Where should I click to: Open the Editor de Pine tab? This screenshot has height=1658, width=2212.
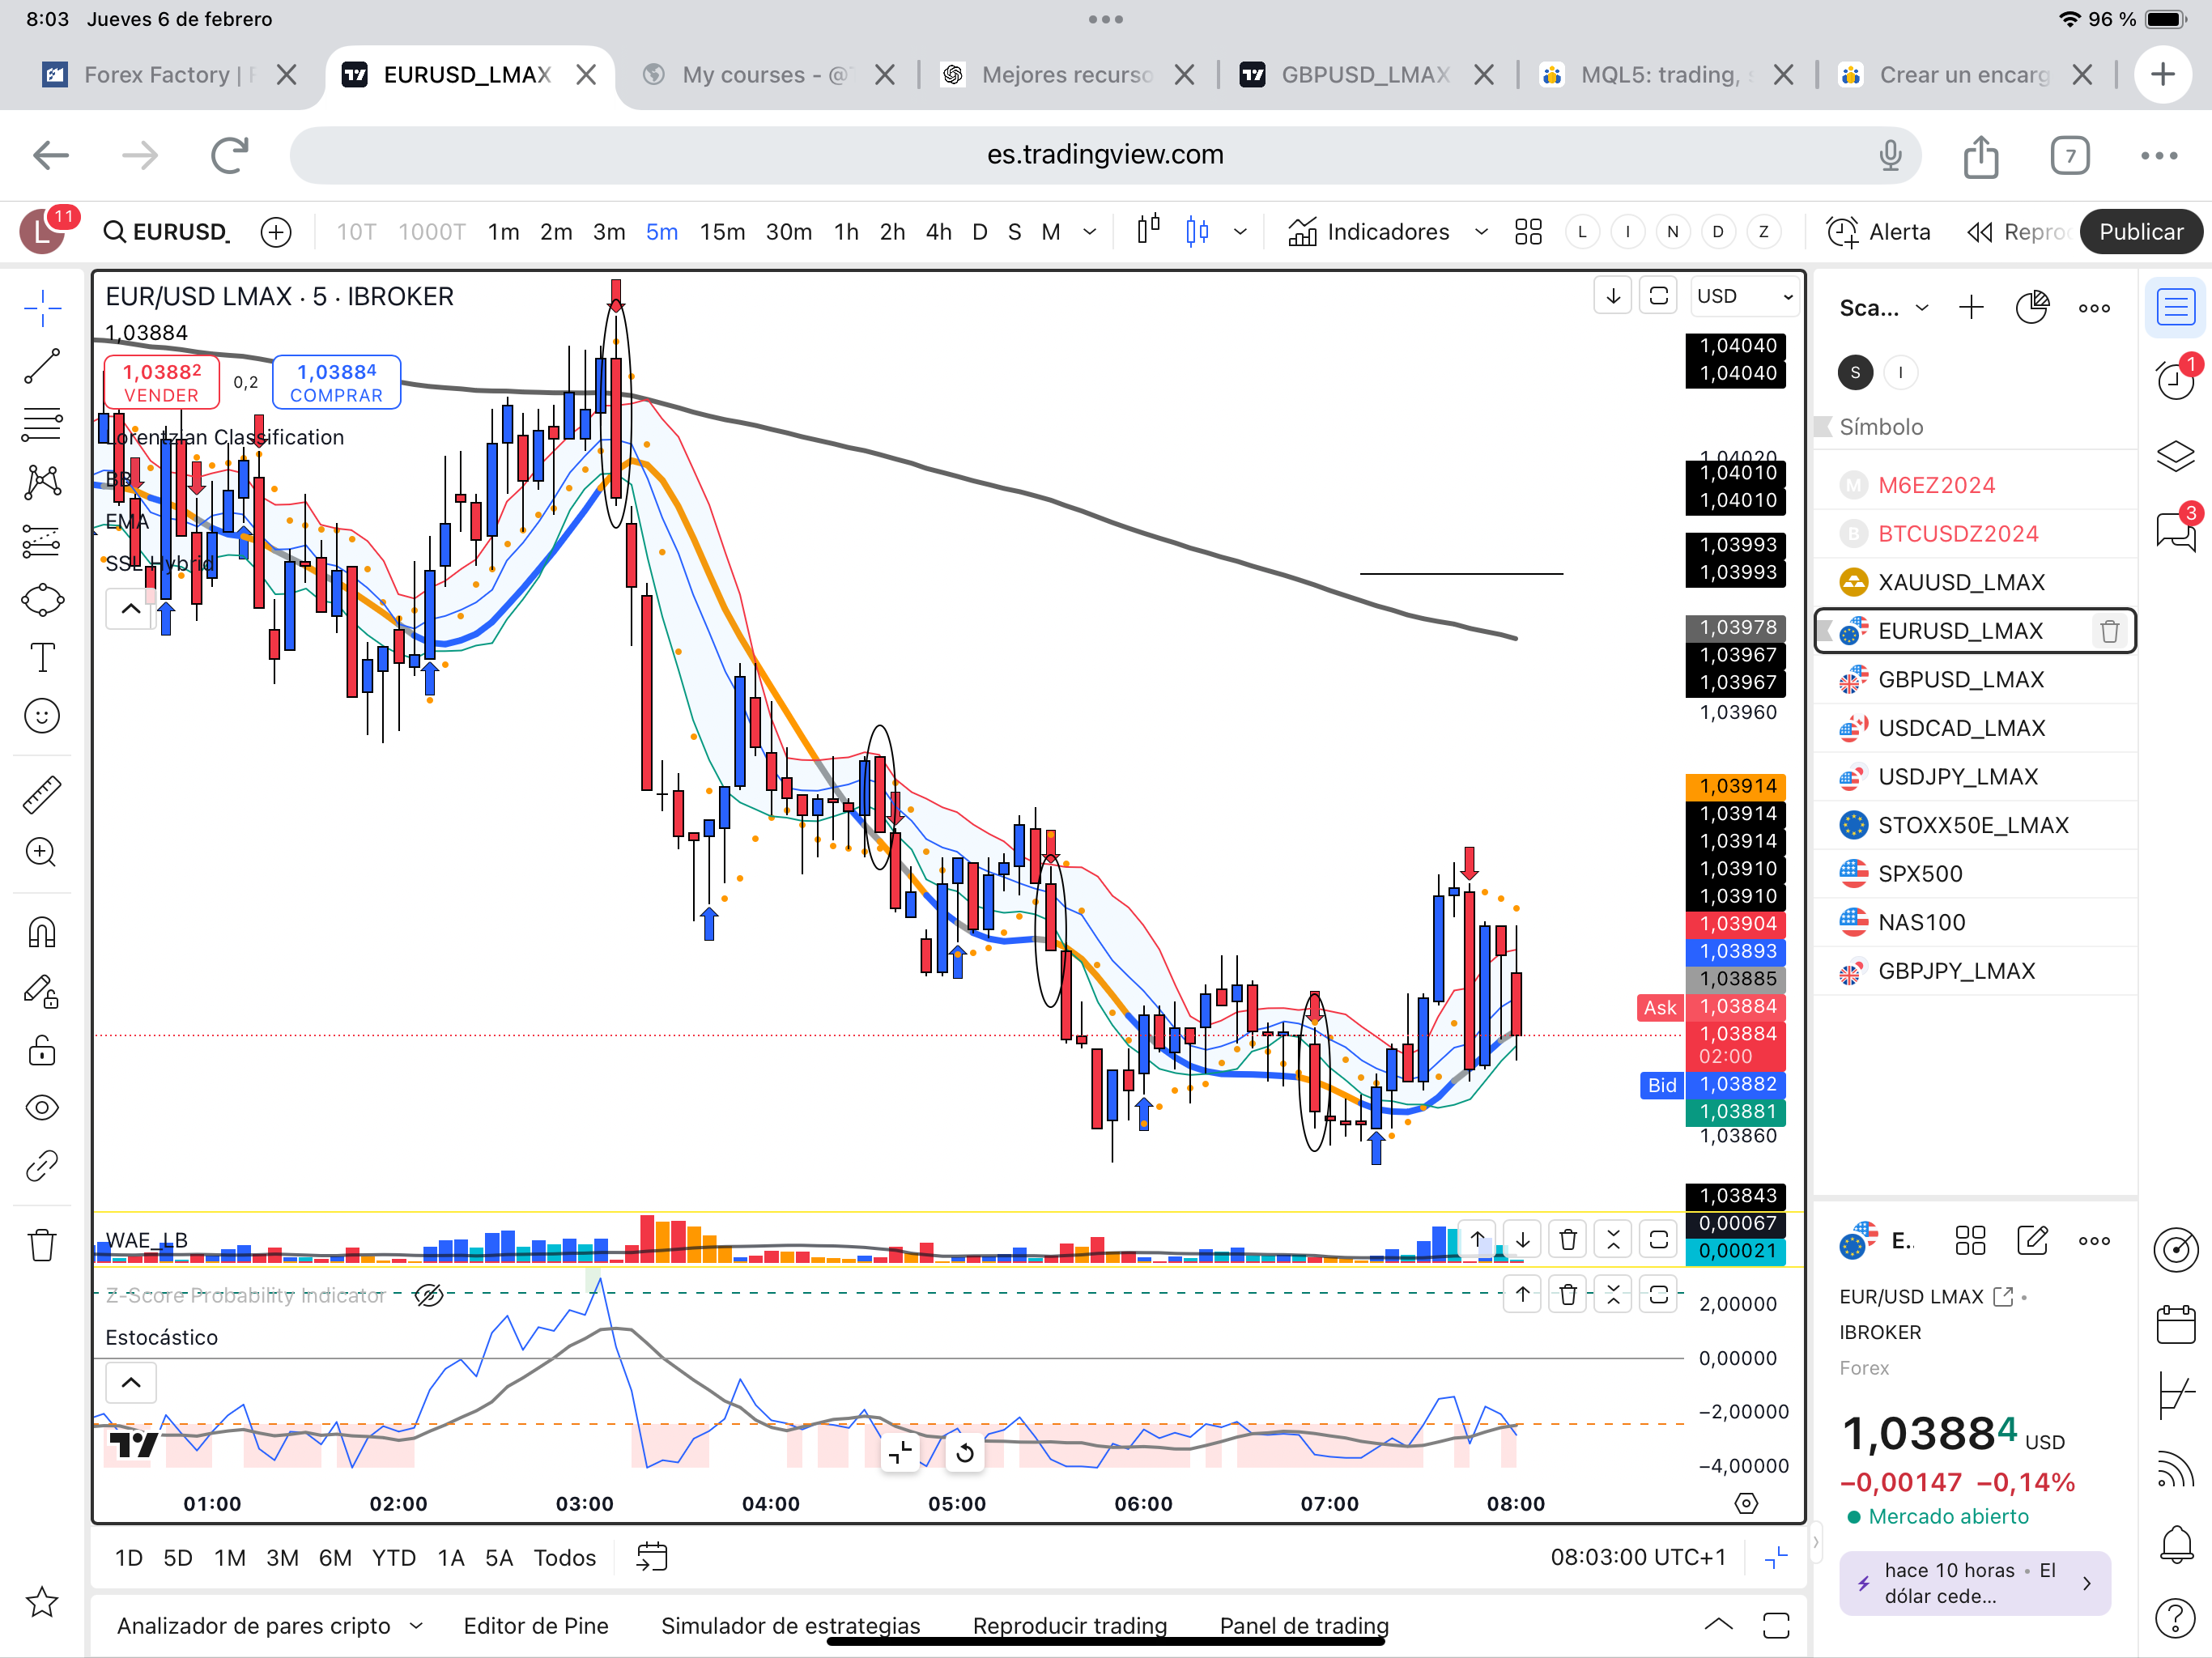[x=536, y=1625]
